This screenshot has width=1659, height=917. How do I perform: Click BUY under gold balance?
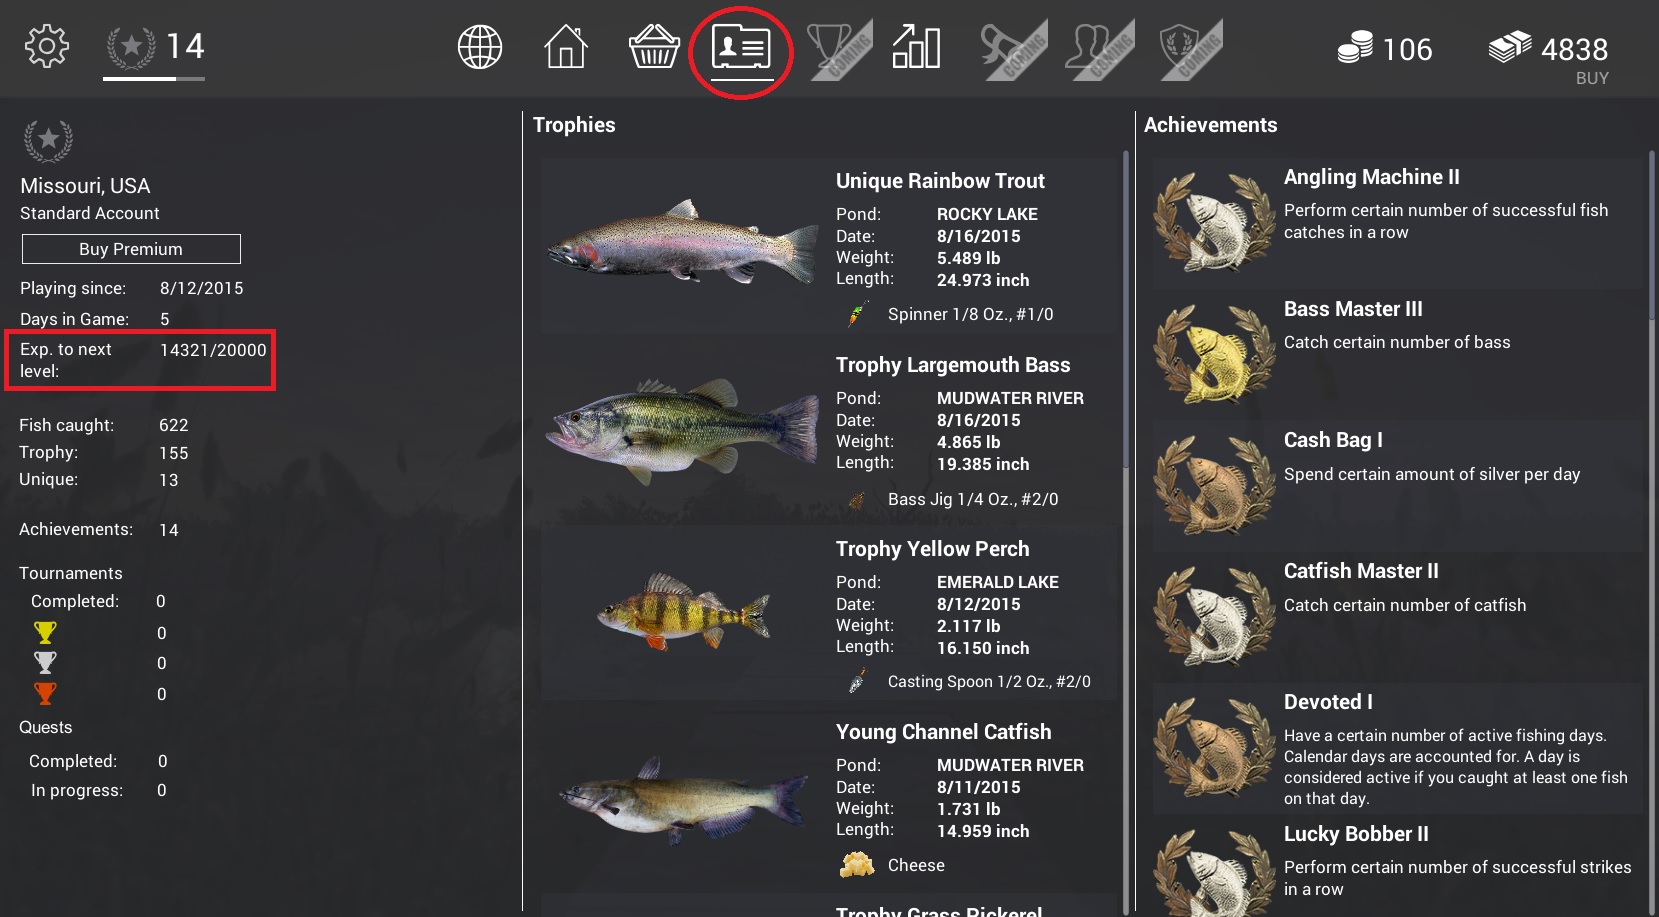coord(1592,78)
